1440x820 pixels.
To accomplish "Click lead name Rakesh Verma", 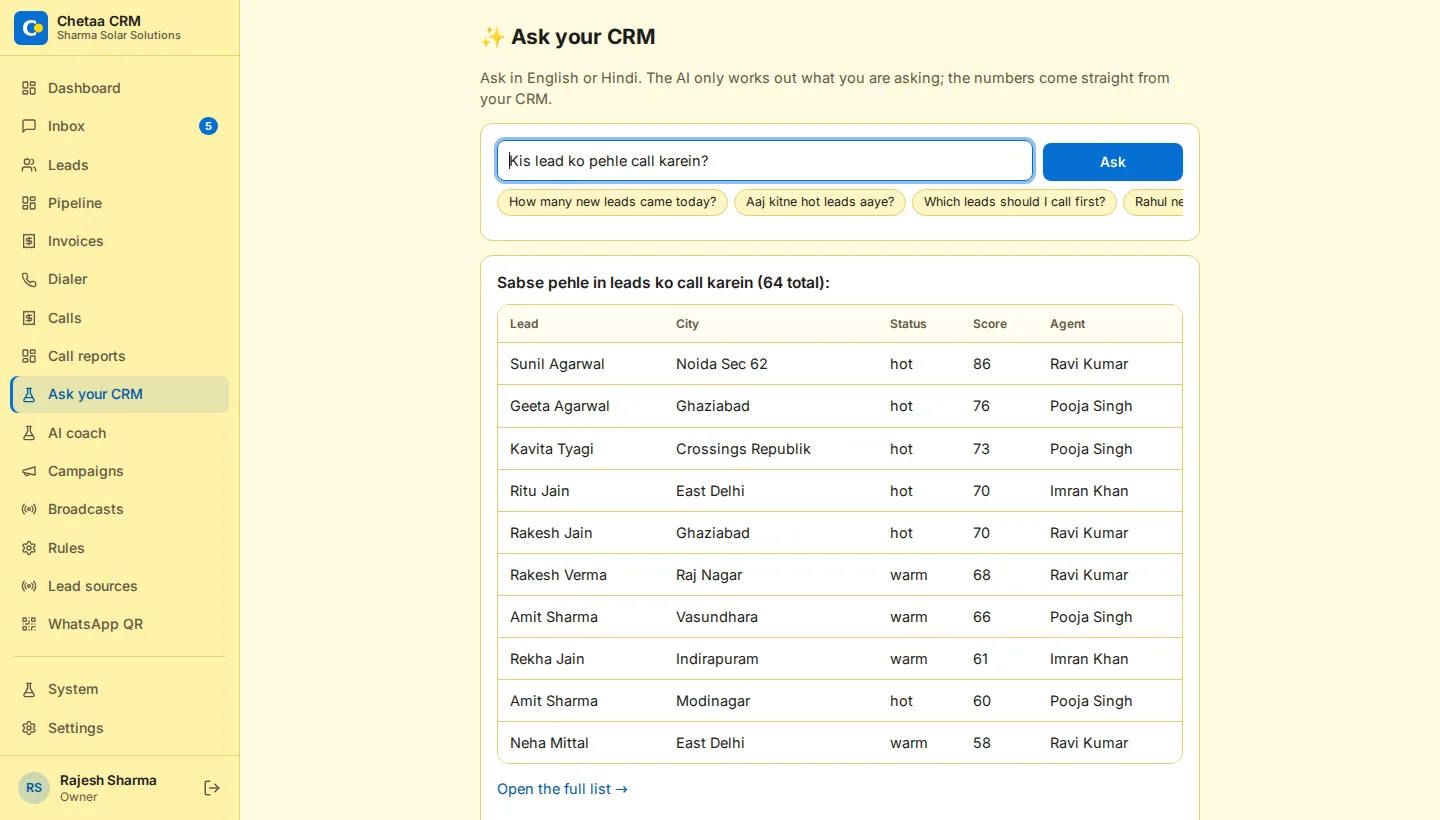I will (x=558, y=575).
